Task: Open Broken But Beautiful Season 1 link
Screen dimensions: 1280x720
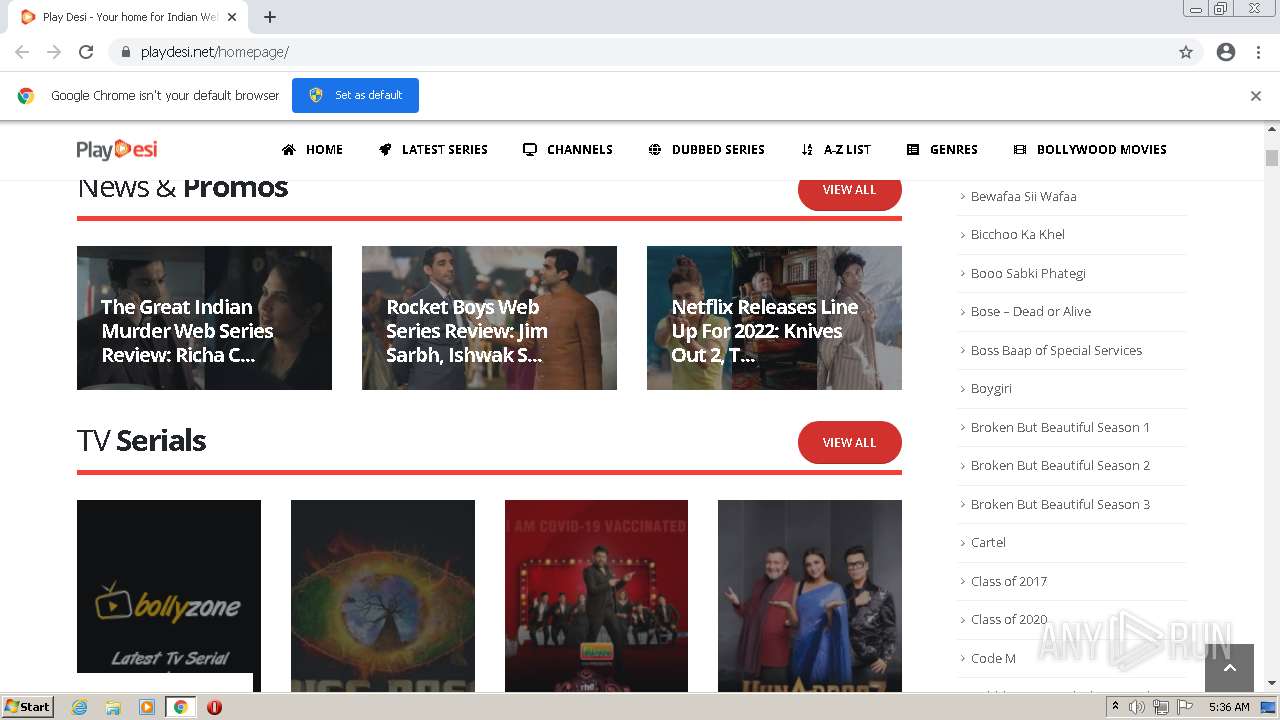Action: tap(1060, 427)
